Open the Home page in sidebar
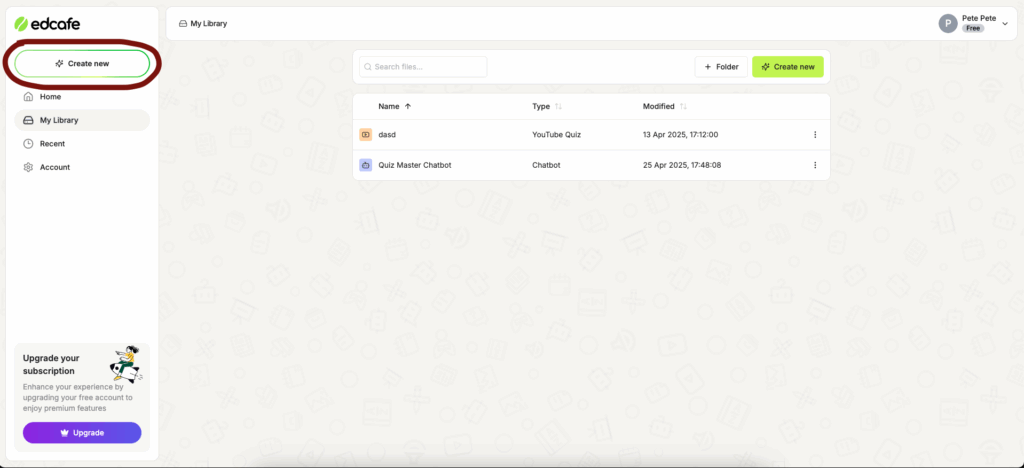The image size is (1024, 468). pos(82,97)
